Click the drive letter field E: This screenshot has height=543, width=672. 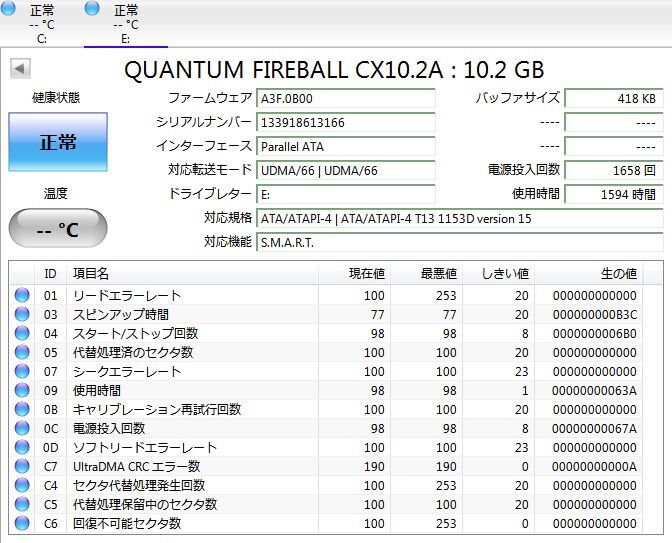(346, 195)
